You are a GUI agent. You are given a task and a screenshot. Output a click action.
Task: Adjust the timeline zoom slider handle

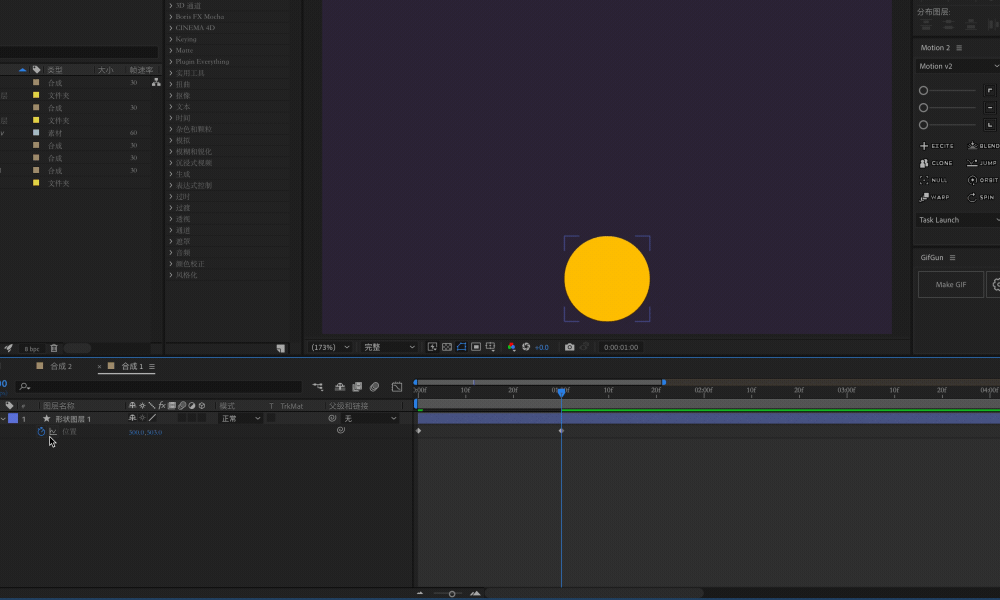(452, 594)
